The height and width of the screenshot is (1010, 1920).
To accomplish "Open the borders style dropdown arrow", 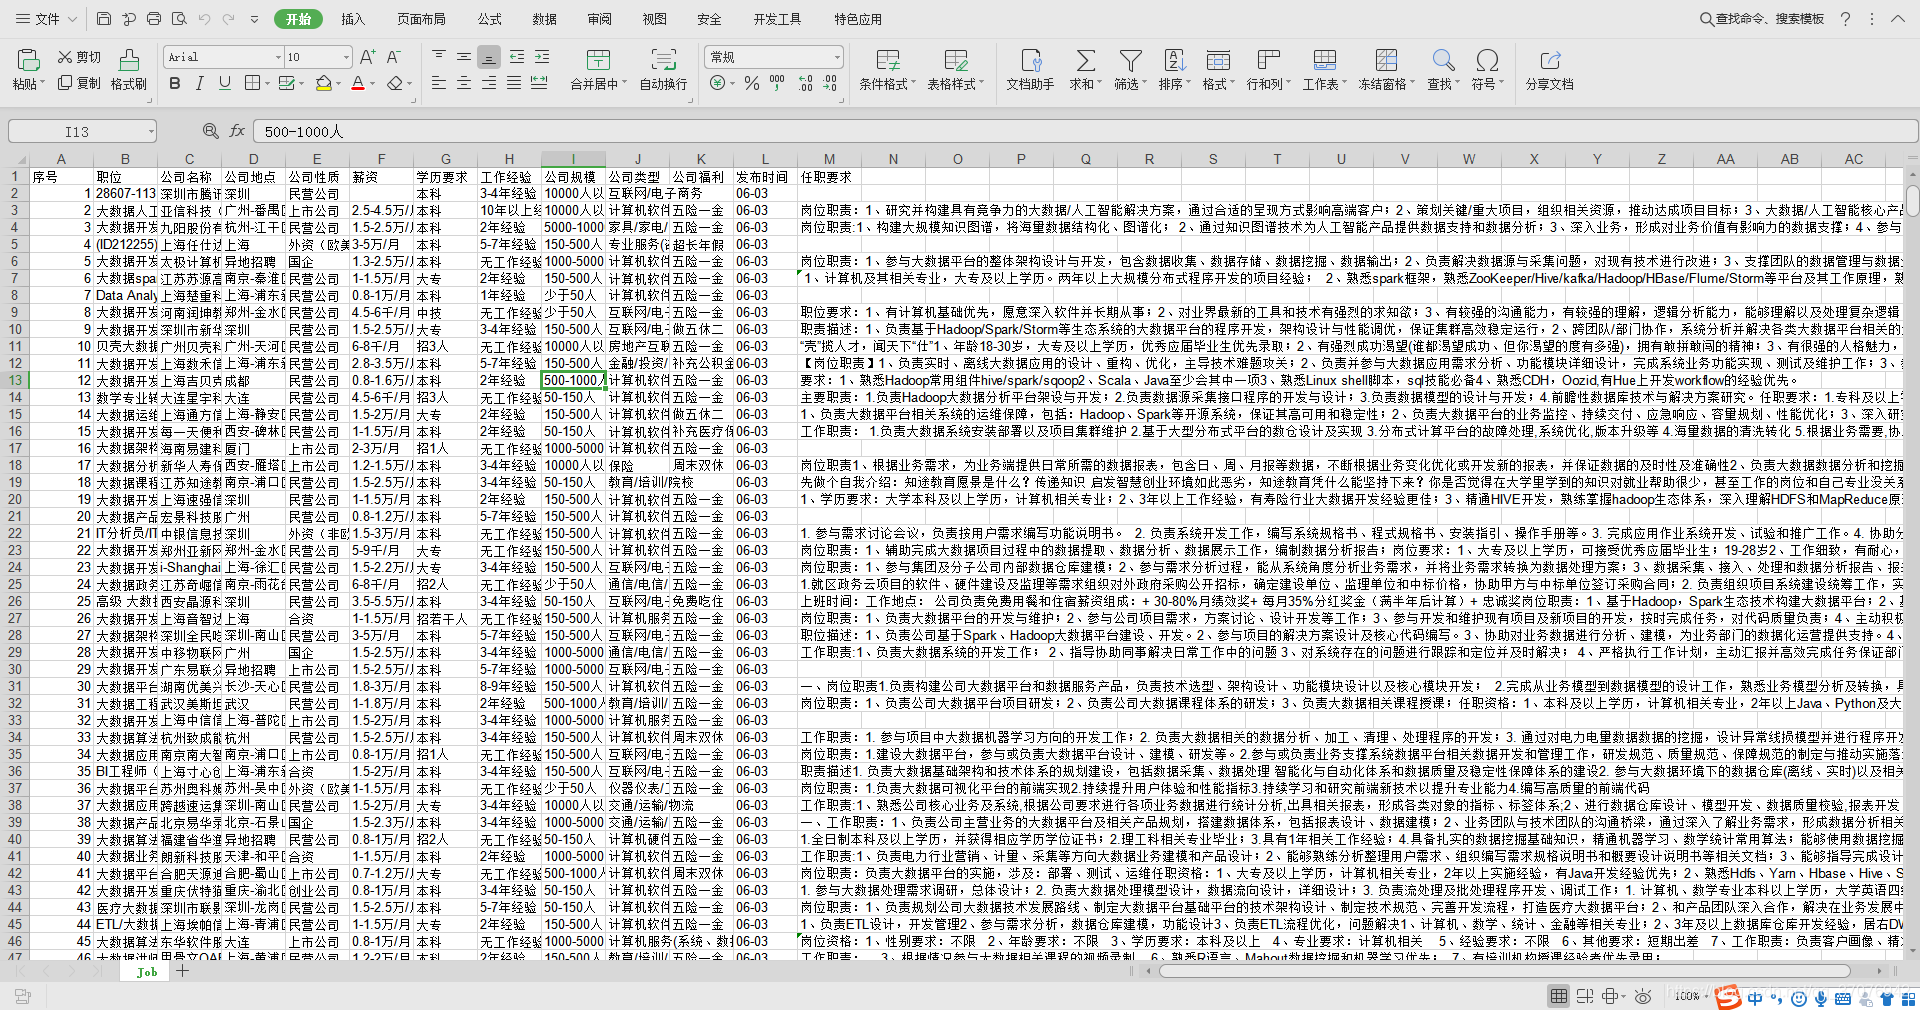I will coord(268,83).
